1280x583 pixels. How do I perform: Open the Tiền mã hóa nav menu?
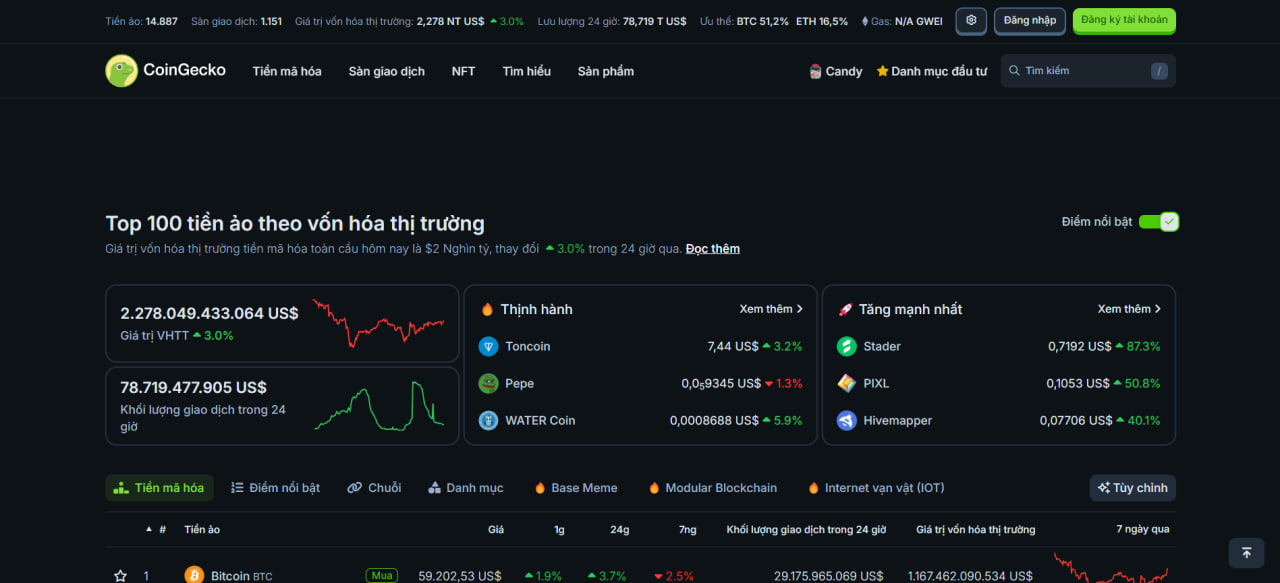tap(287, 71)
